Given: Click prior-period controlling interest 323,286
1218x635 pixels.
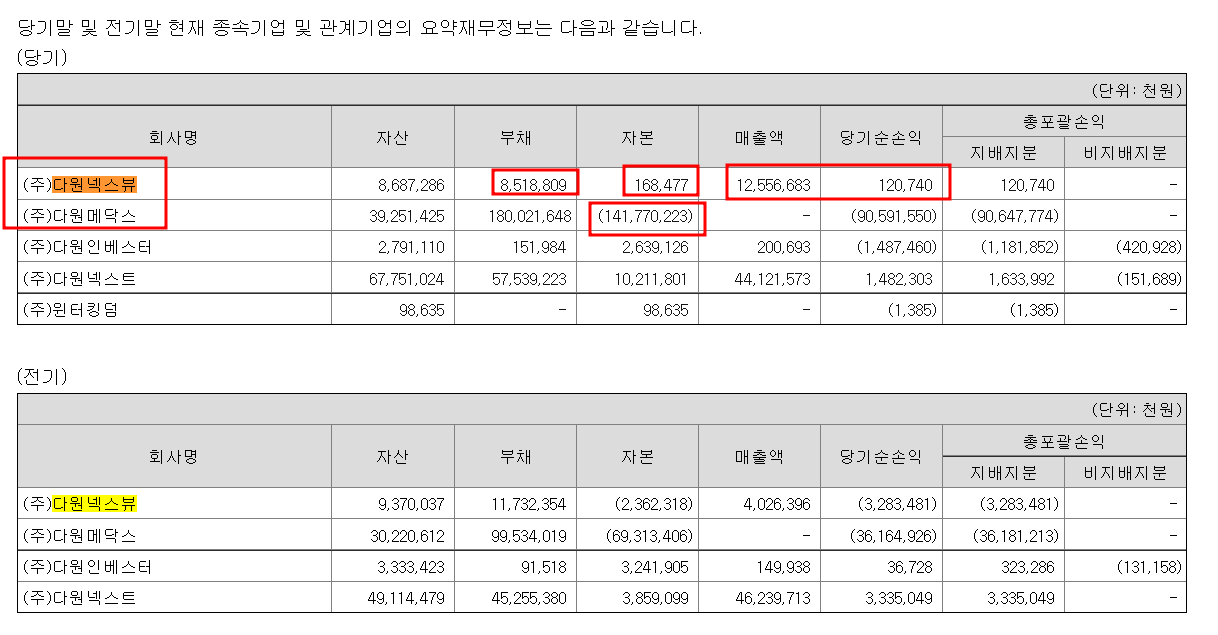Looking at the screenshot, I should [x=1028, y=567].
